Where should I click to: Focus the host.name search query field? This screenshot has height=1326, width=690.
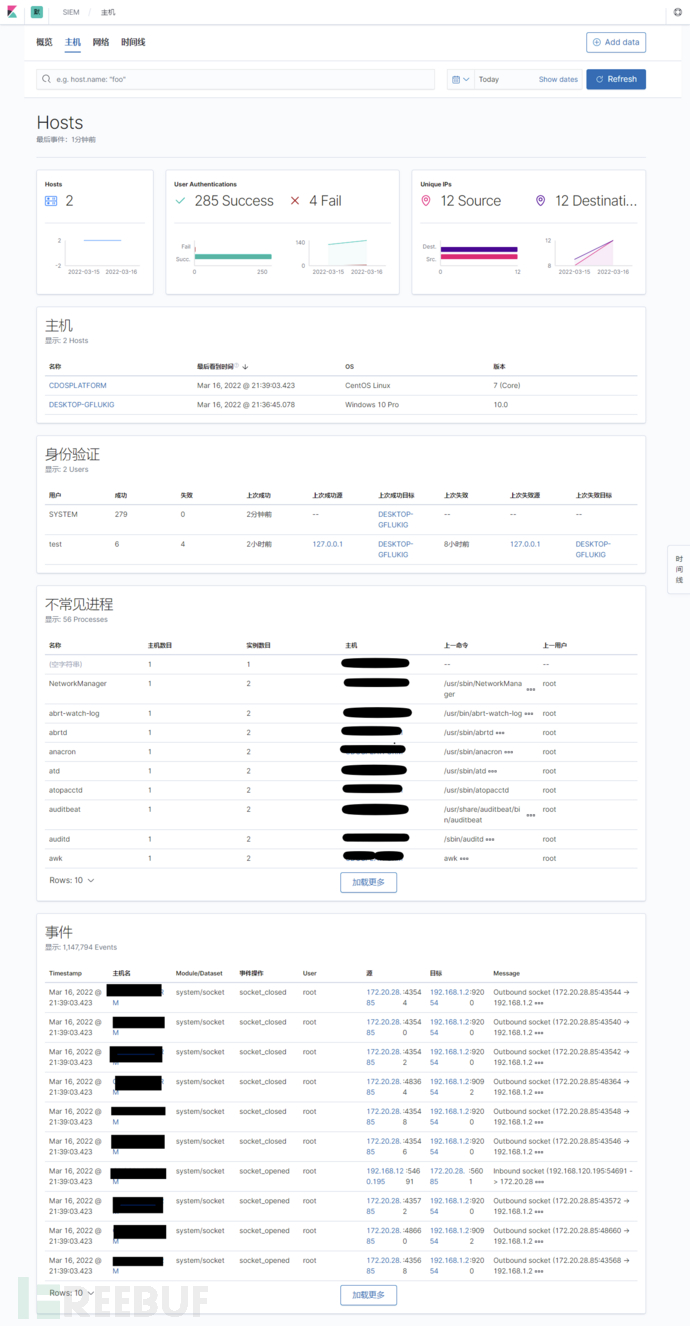point(236,79)
